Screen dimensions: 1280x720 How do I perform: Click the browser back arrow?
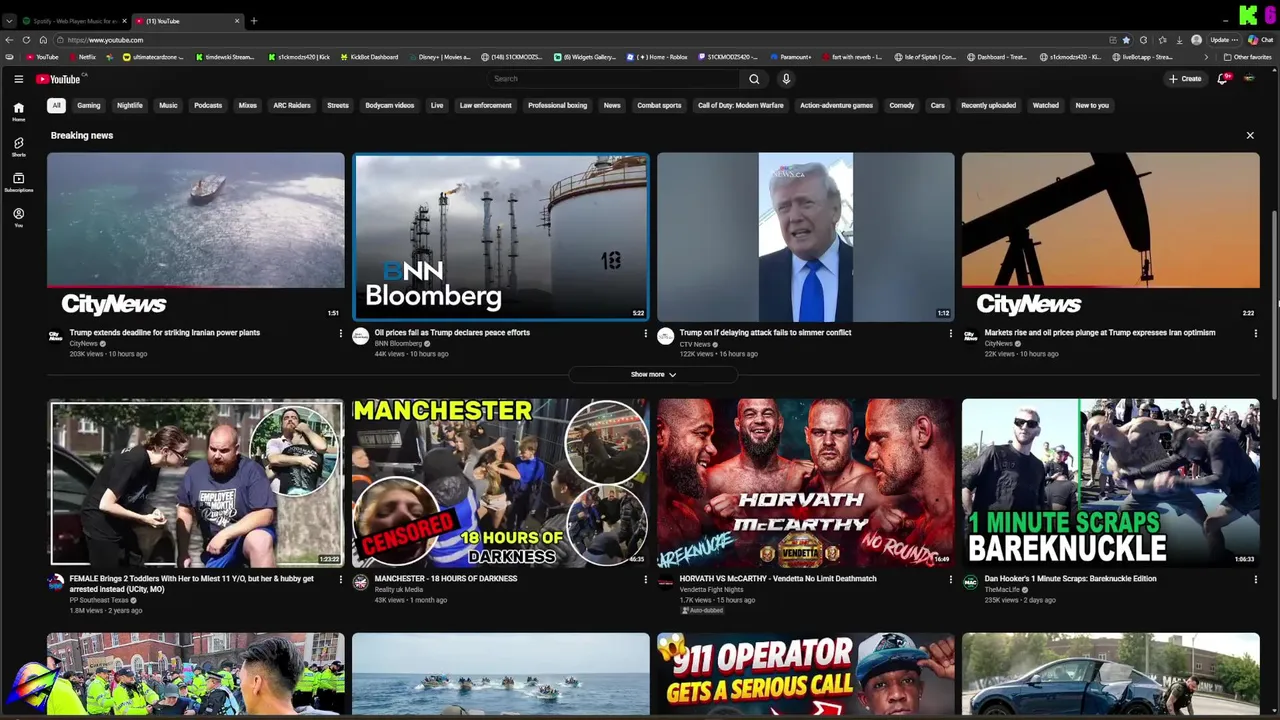9,40
